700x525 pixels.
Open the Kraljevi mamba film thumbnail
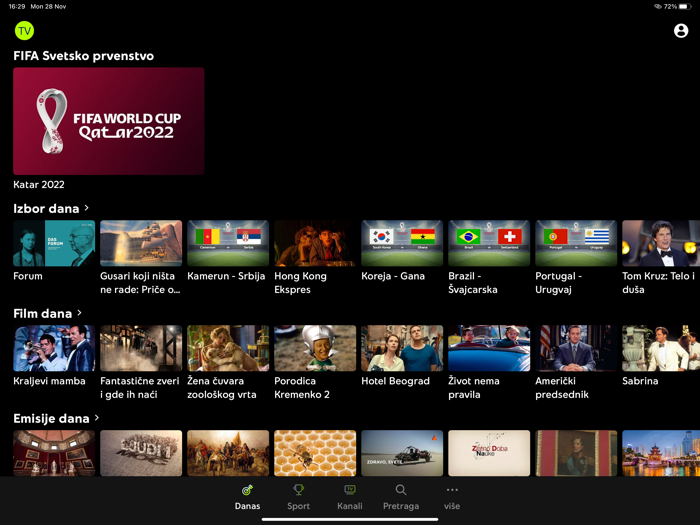click(54, 348)
